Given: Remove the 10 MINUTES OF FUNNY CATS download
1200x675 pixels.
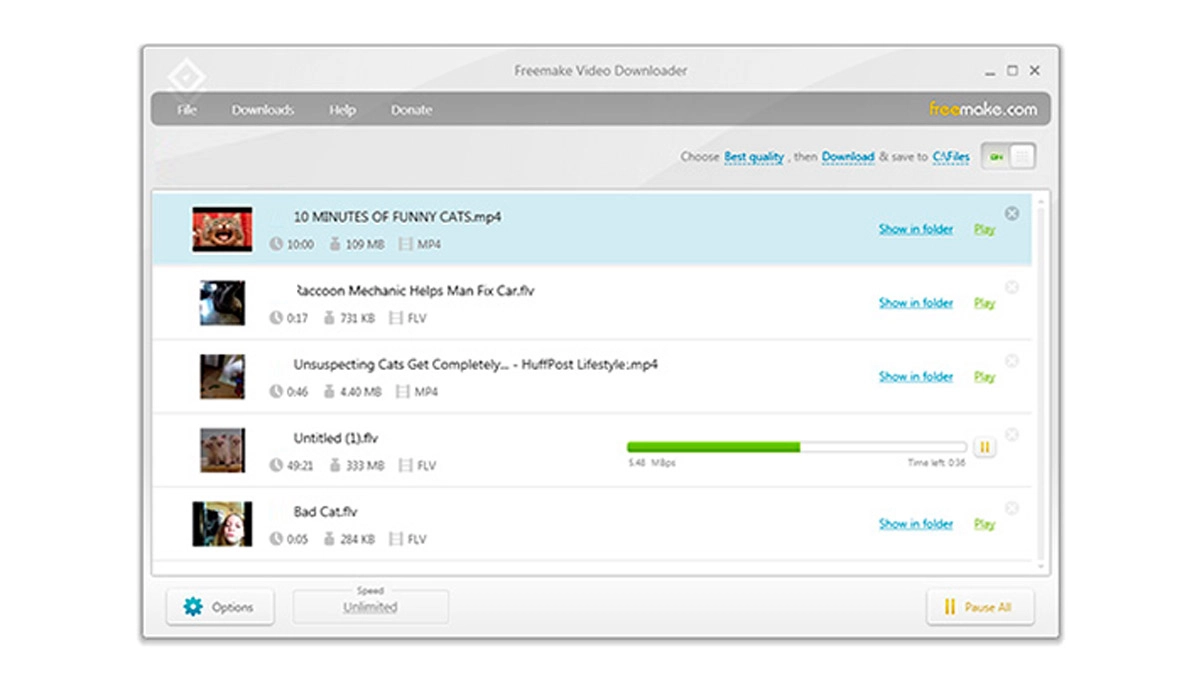Looking at the screenshot, I should point(1011,213).
